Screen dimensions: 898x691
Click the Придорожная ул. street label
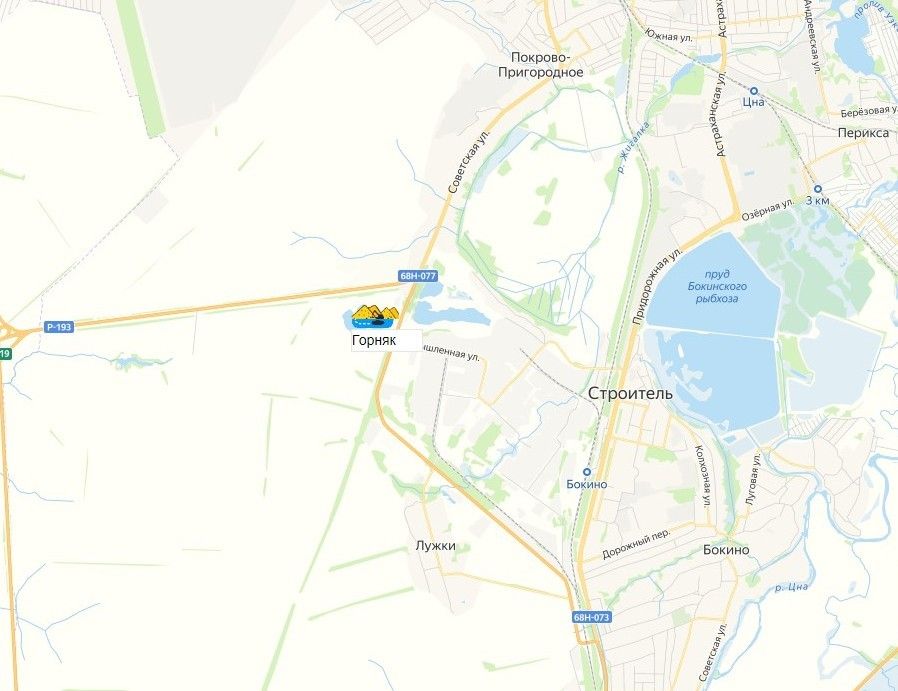[658, 287]
